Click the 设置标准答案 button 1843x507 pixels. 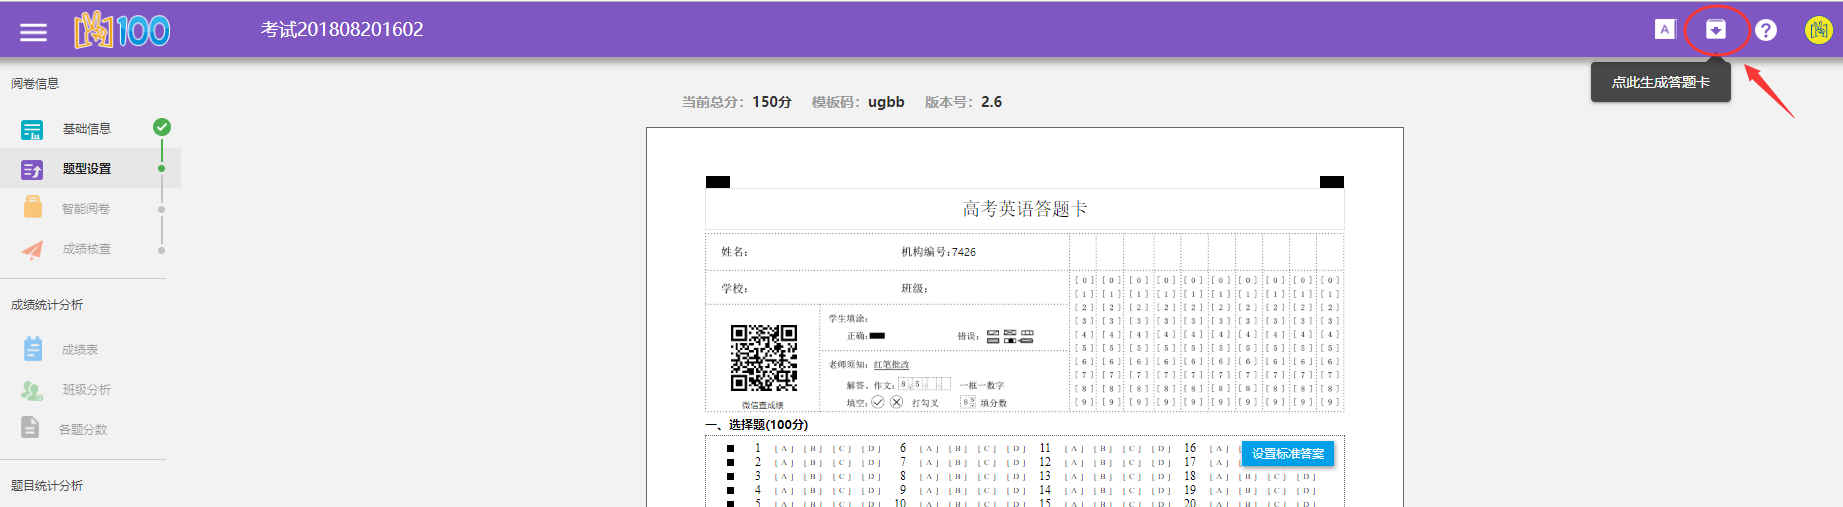[x=1287, y=454]
